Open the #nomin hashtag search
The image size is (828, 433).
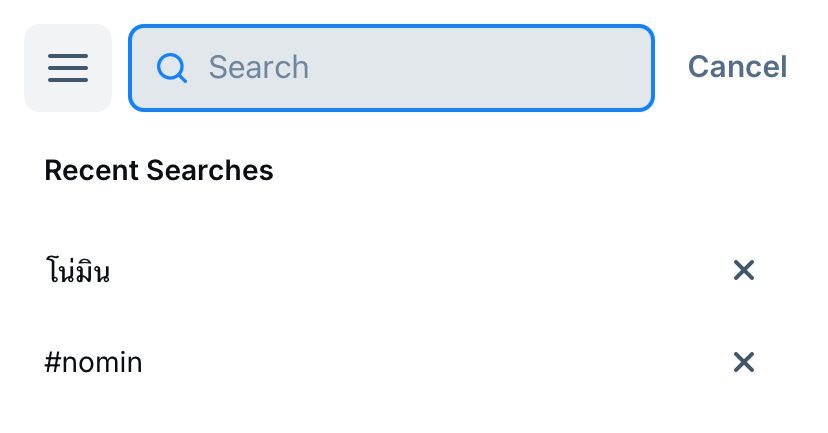94,362
